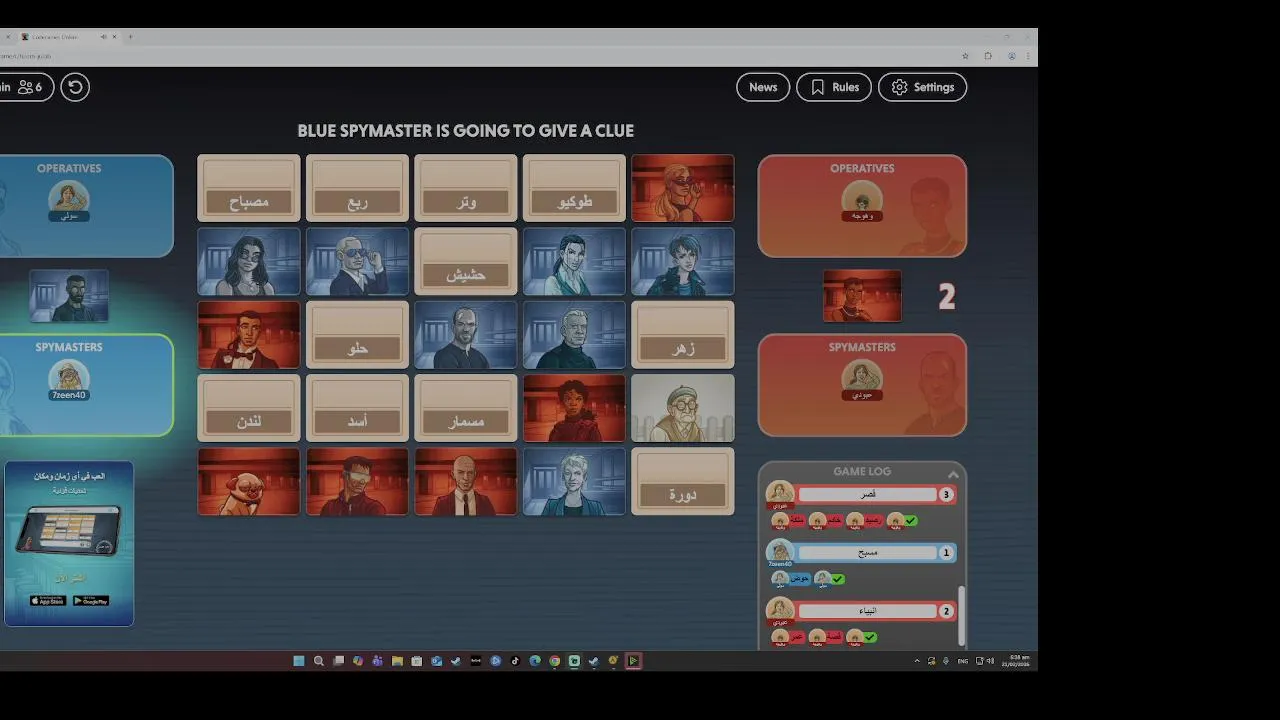Select the word card لندن
Screen dimensions: 1280x720
(249, 408)
